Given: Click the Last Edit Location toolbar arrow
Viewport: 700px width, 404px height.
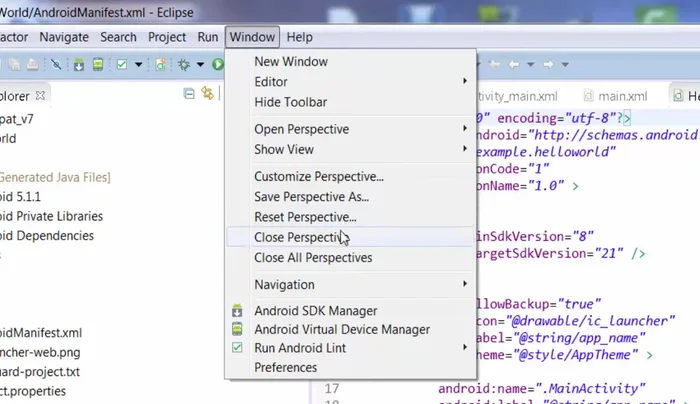Looking at the screenshot, I should [x=494, y=64].
